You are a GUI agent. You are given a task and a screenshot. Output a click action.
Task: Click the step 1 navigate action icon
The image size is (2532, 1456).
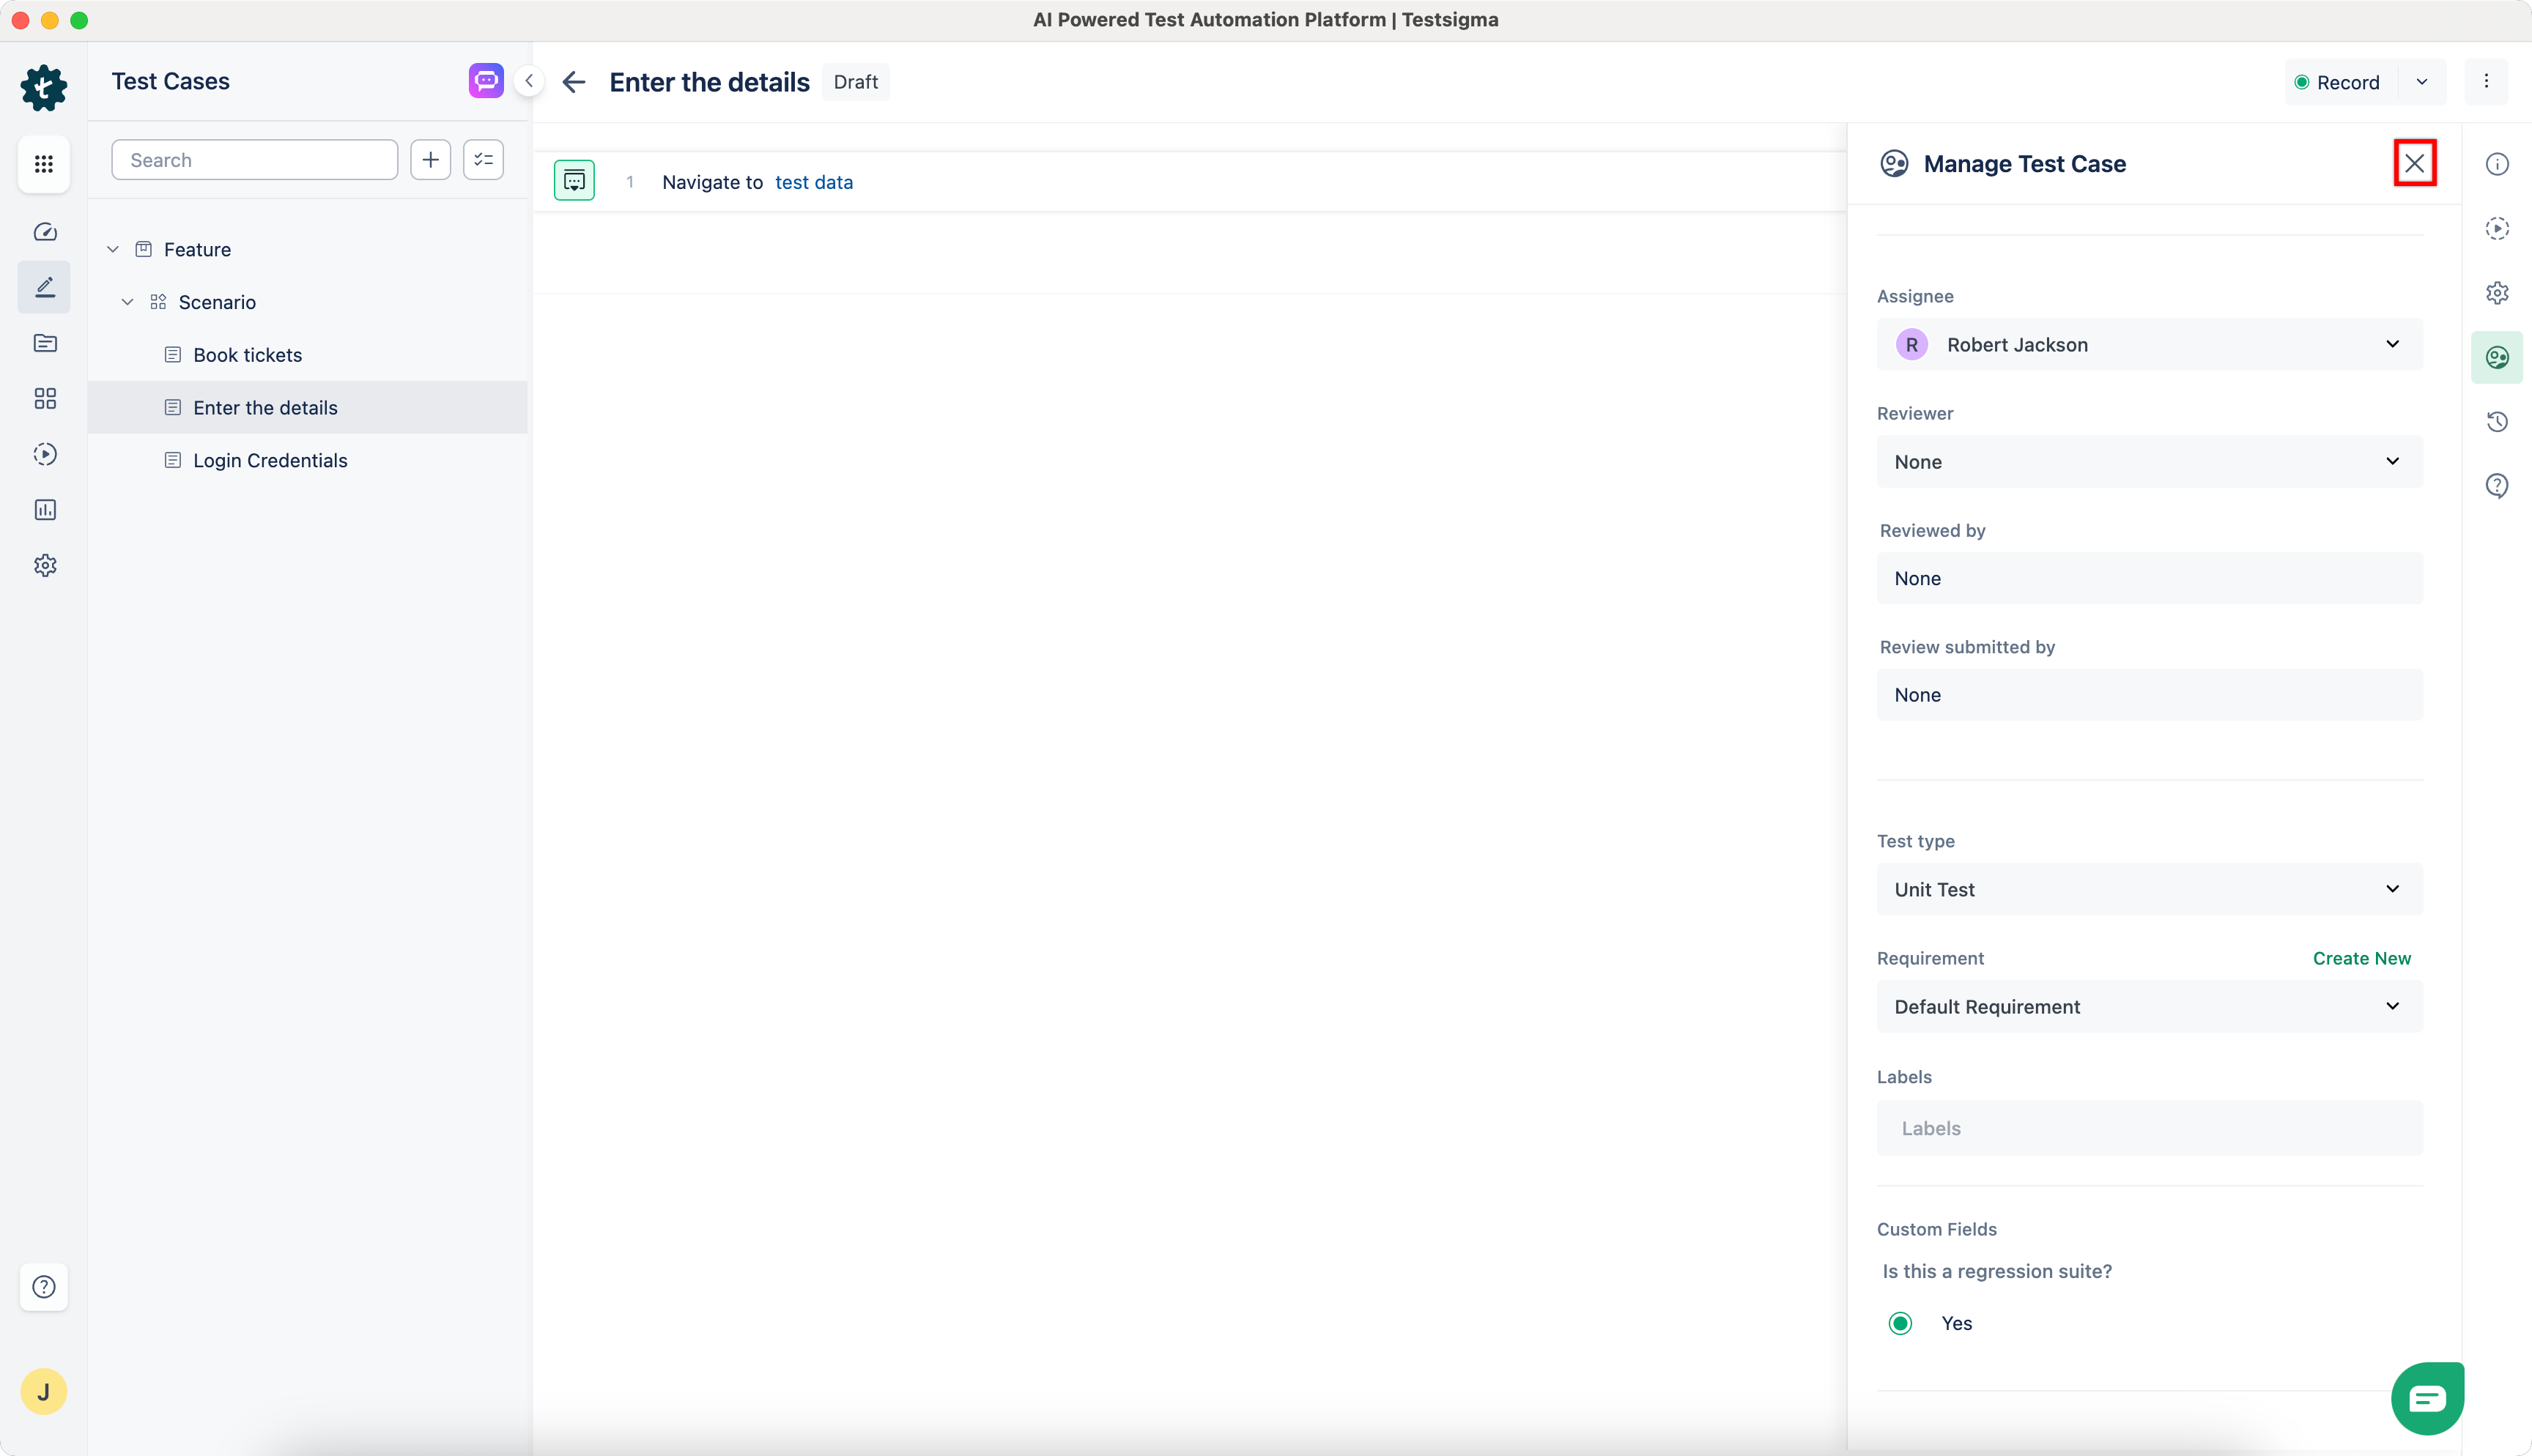tap(574, 181)
